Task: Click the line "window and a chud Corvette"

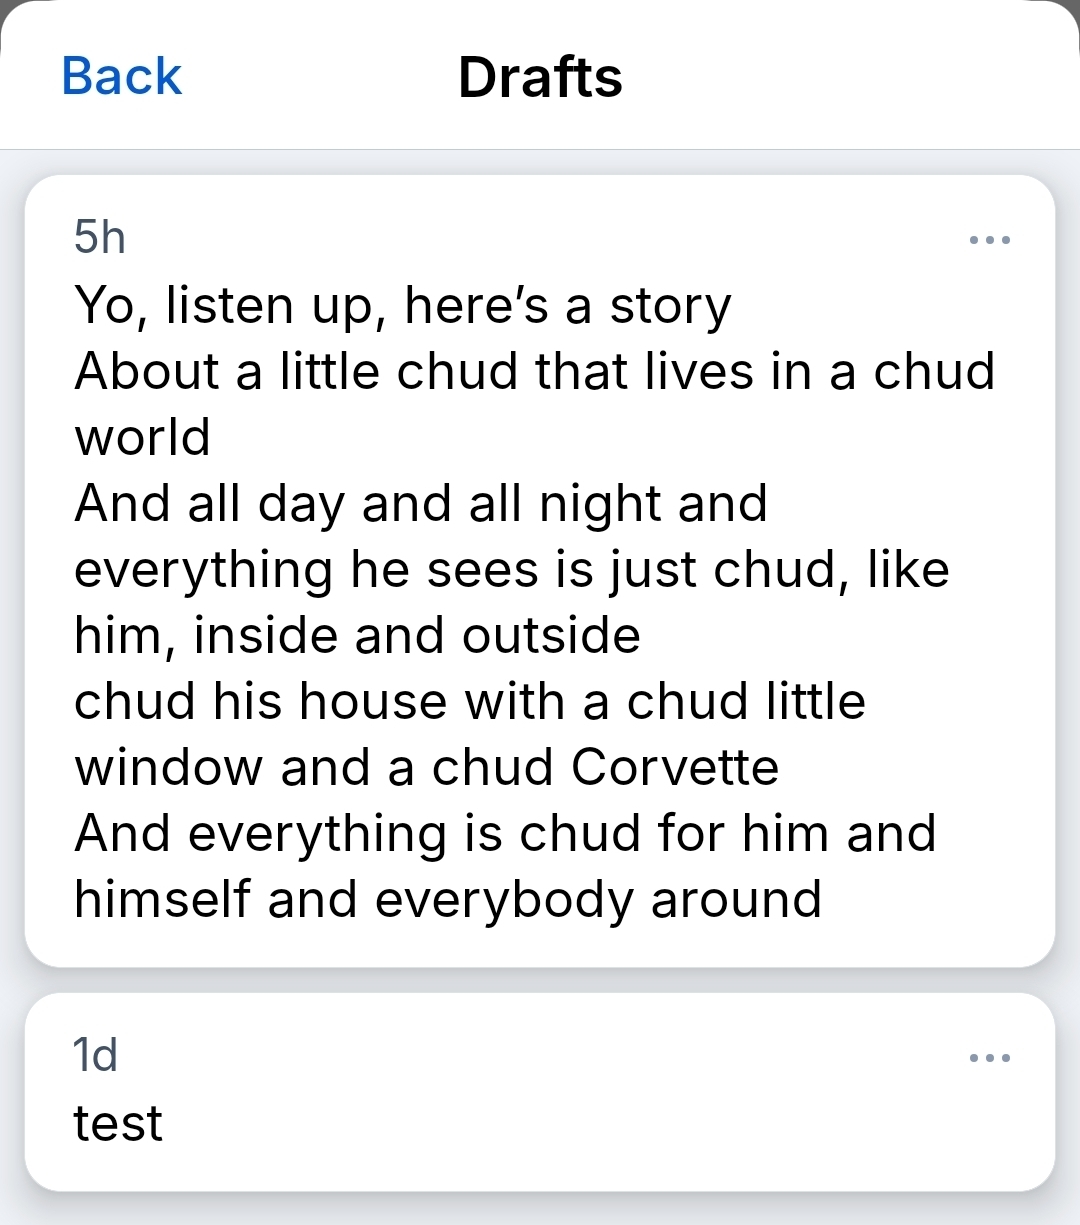Action: click(426, 768)
